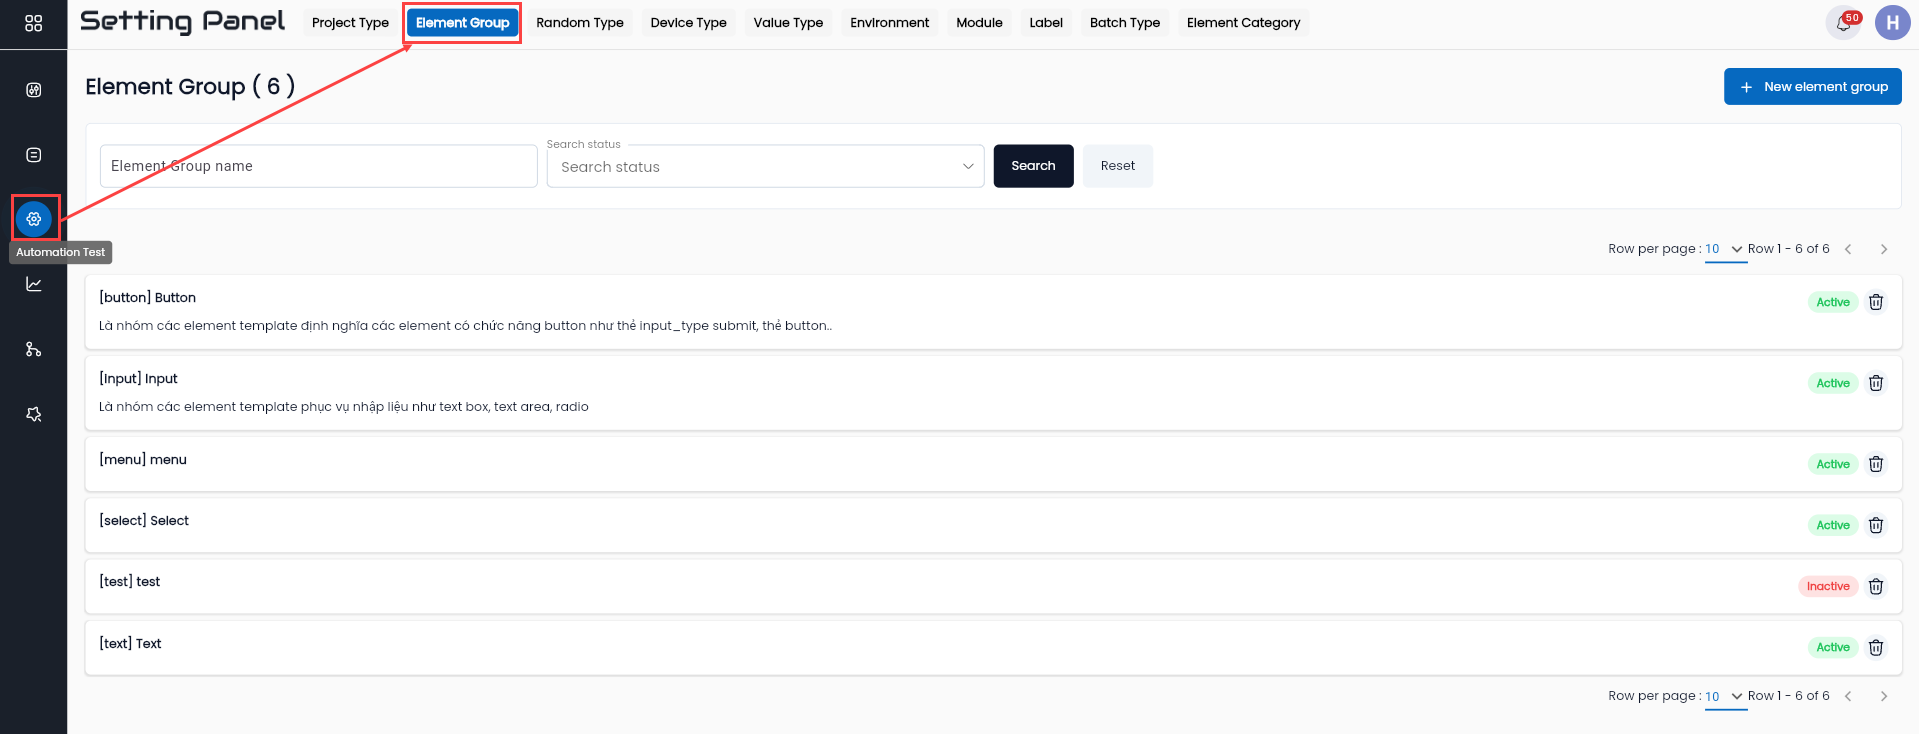Go to next page using top chevron
The width and height of the screenshot is (1919, 734).
pyautogui.click(x=1884, y=249)
